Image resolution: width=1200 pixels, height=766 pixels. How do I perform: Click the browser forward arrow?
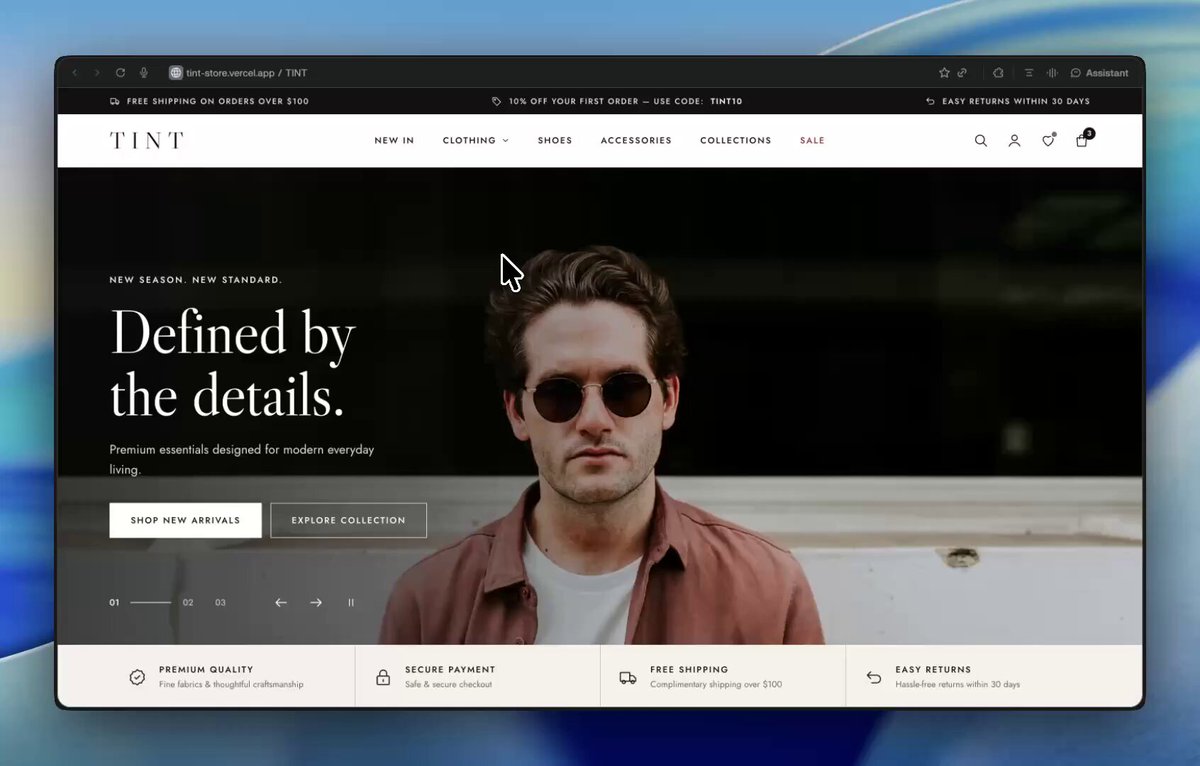coord(97,73)
